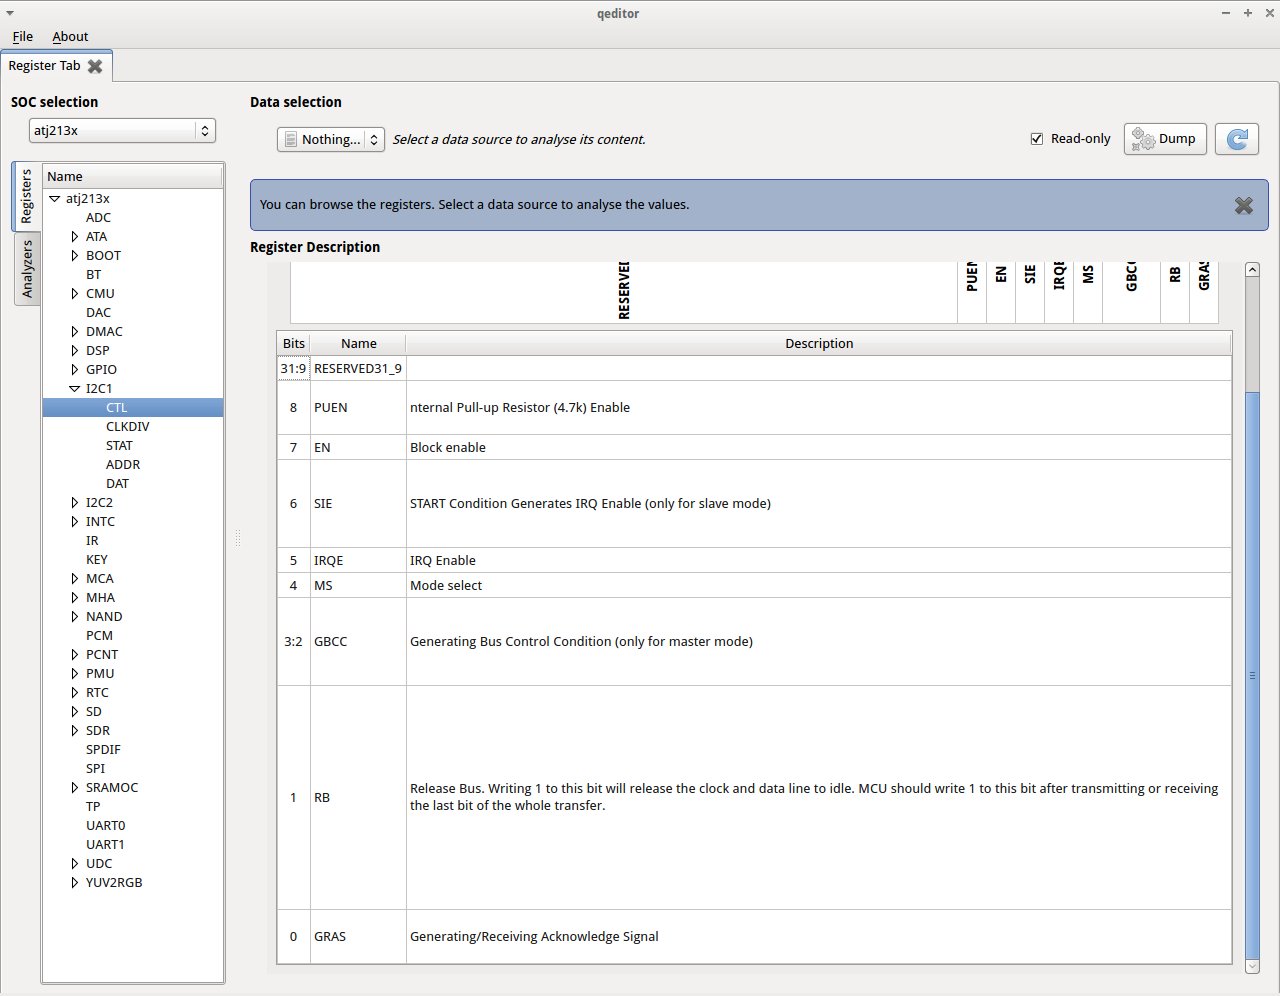1280x996 pixels.
Task: Click the 'Block enable' description cell
Action: pyautogui.click(x=819, y=448)
